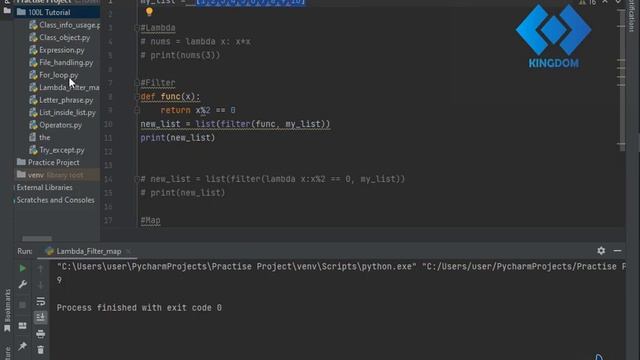Collapse the #Lambda comment block fold marker
This screenshot has height=360, width=640.
pyautogui.click(x=137, y=28)
